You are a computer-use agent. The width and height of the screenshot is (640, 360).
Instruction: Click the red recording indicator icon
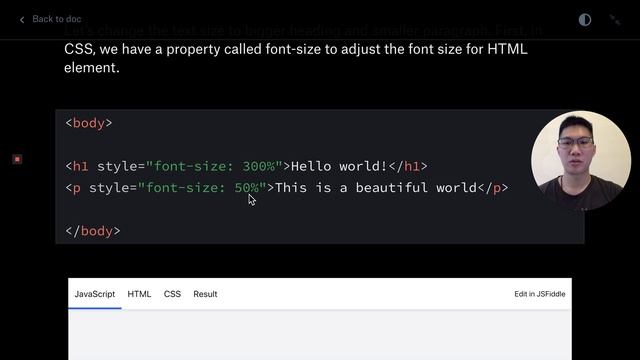[17, 159]
